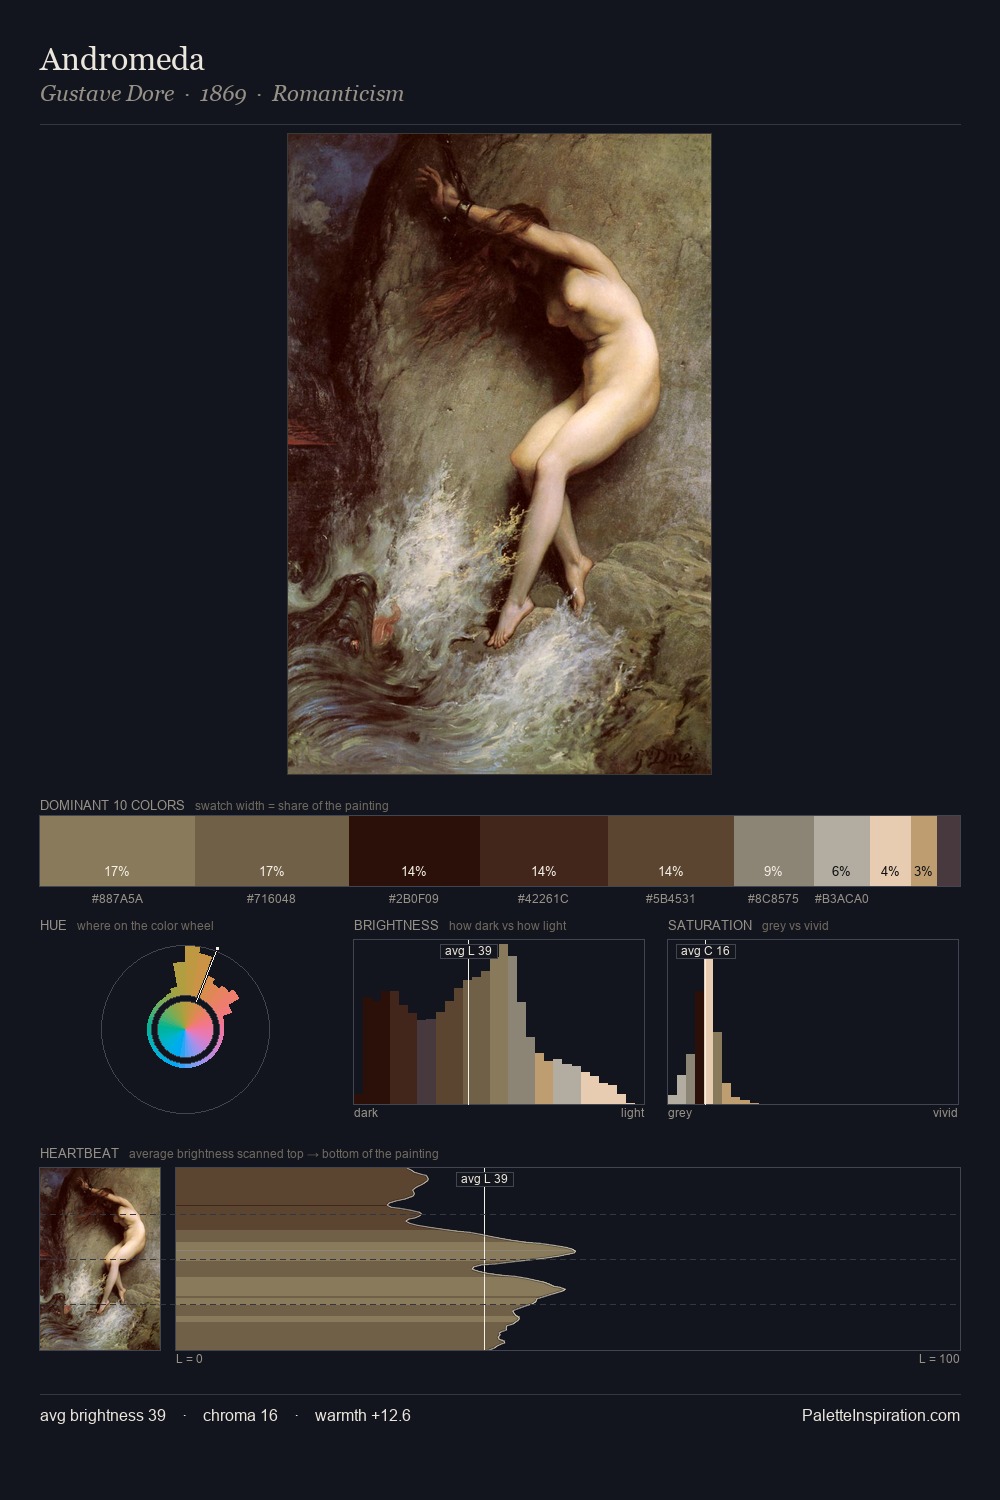
Task: Click the HEARTBEAT section heading
Action: click(79, 1153)
